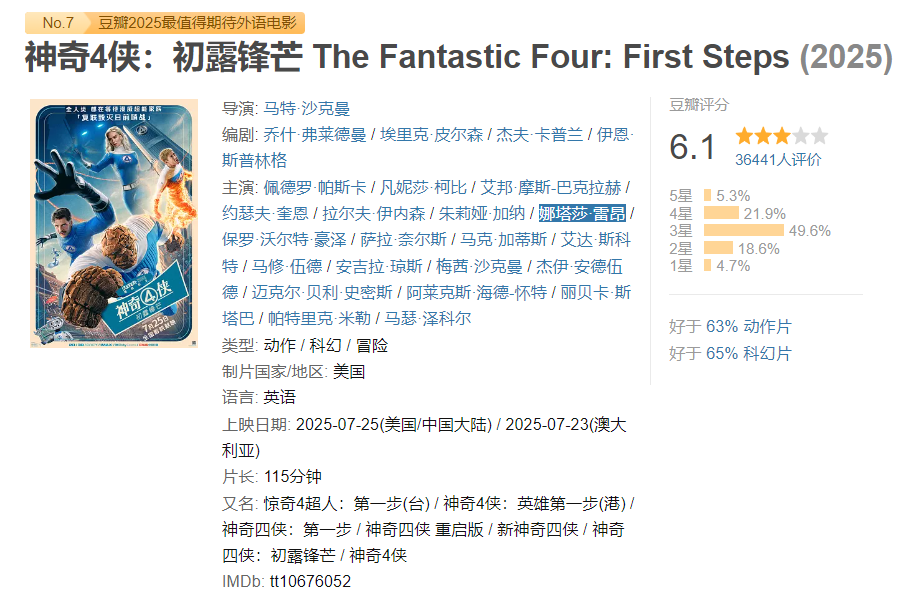Click highlighted cast name 娜塔莎·雷昂
This screenshot has height=607, width=909.
point(582,213)
